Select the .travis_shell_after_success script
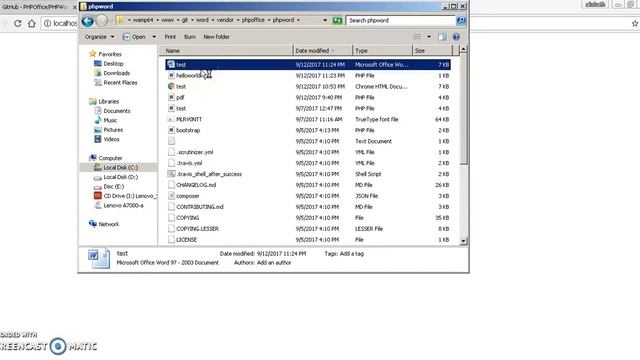The image size is (640, 360). (x=308, y=174)
